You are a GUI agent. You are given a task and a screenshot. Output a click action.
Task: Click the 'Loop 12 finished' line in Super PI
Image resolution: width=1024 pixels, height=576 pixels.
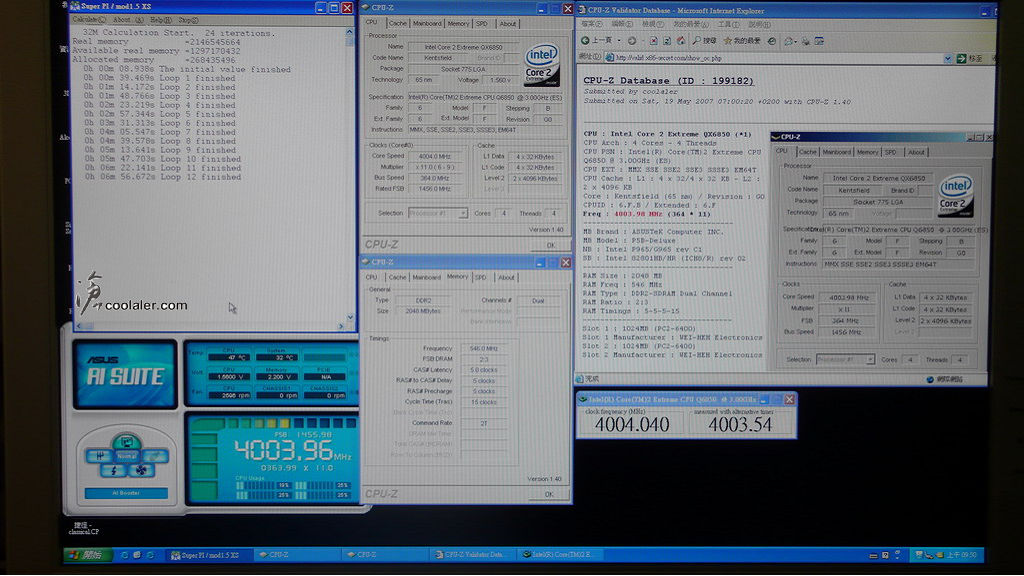[162, 177]
